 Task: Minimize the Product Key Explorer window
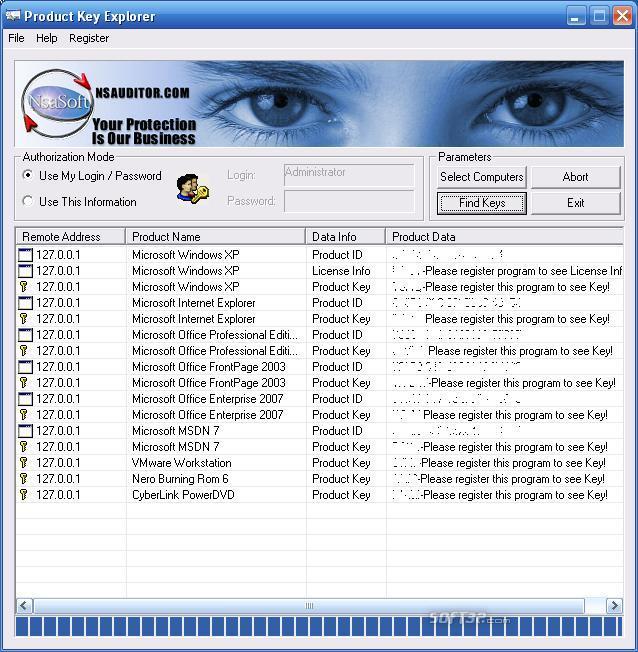point(576,17)
